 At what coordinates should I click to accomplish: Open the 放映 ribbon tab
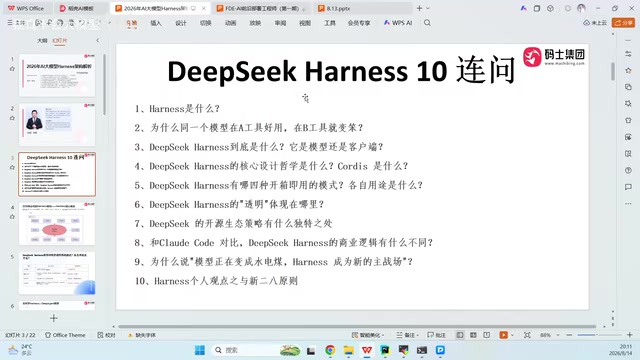[x=256, y=23]
